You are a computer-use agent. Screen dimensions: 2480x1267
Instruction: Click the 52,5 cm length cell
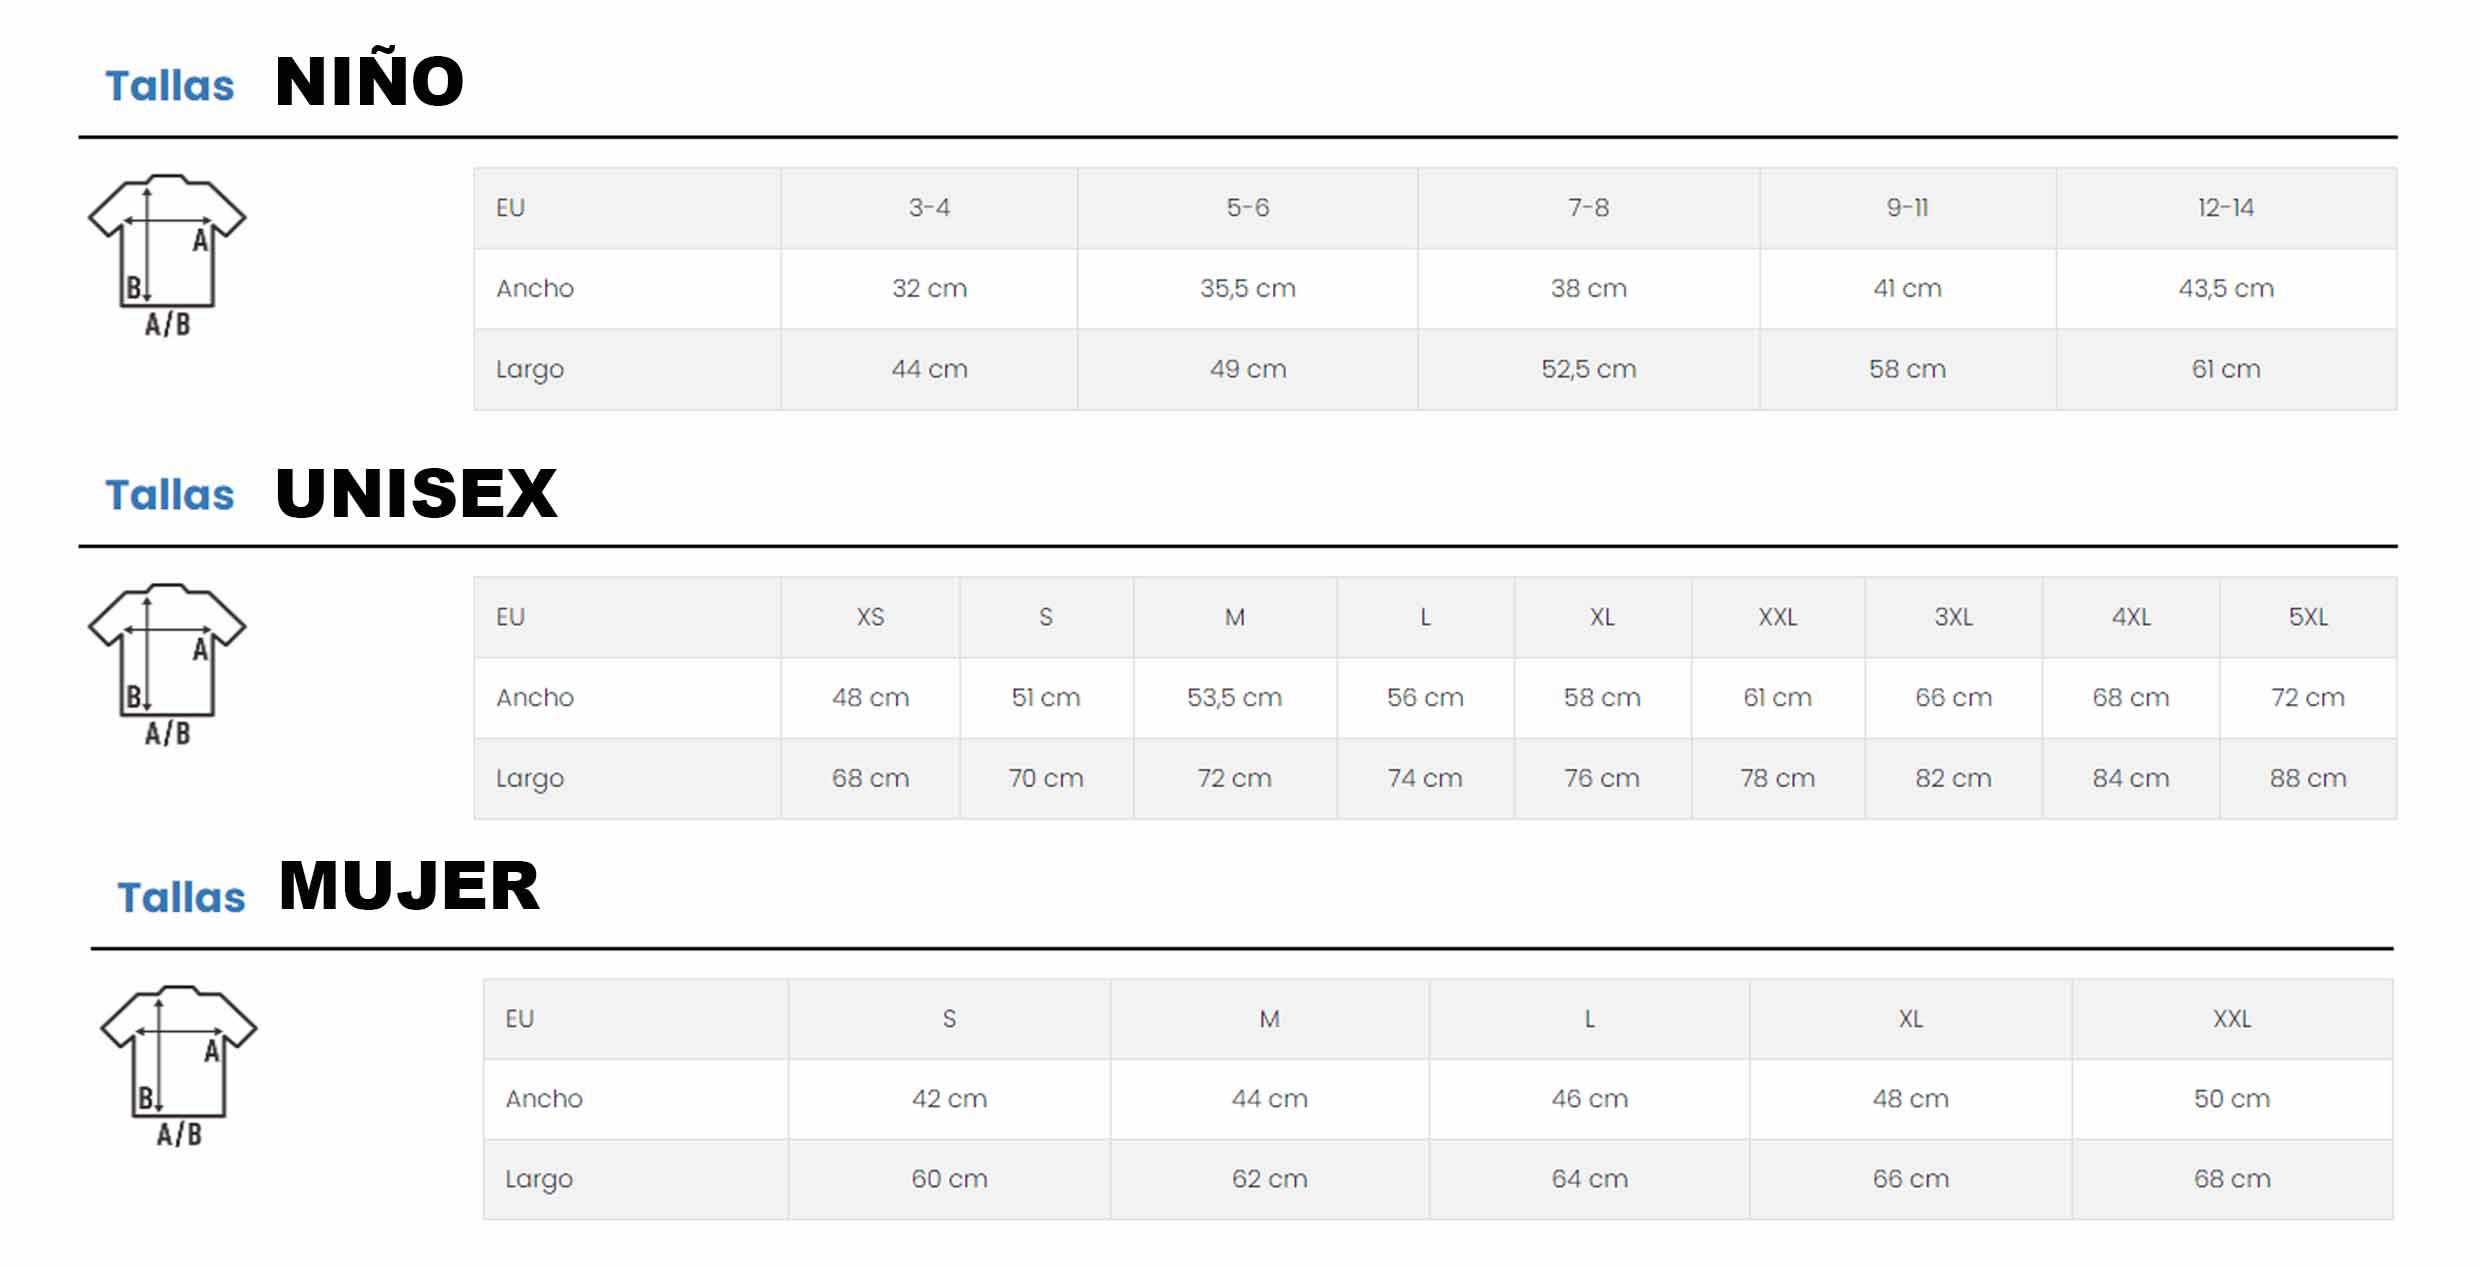coord(1588,369)
